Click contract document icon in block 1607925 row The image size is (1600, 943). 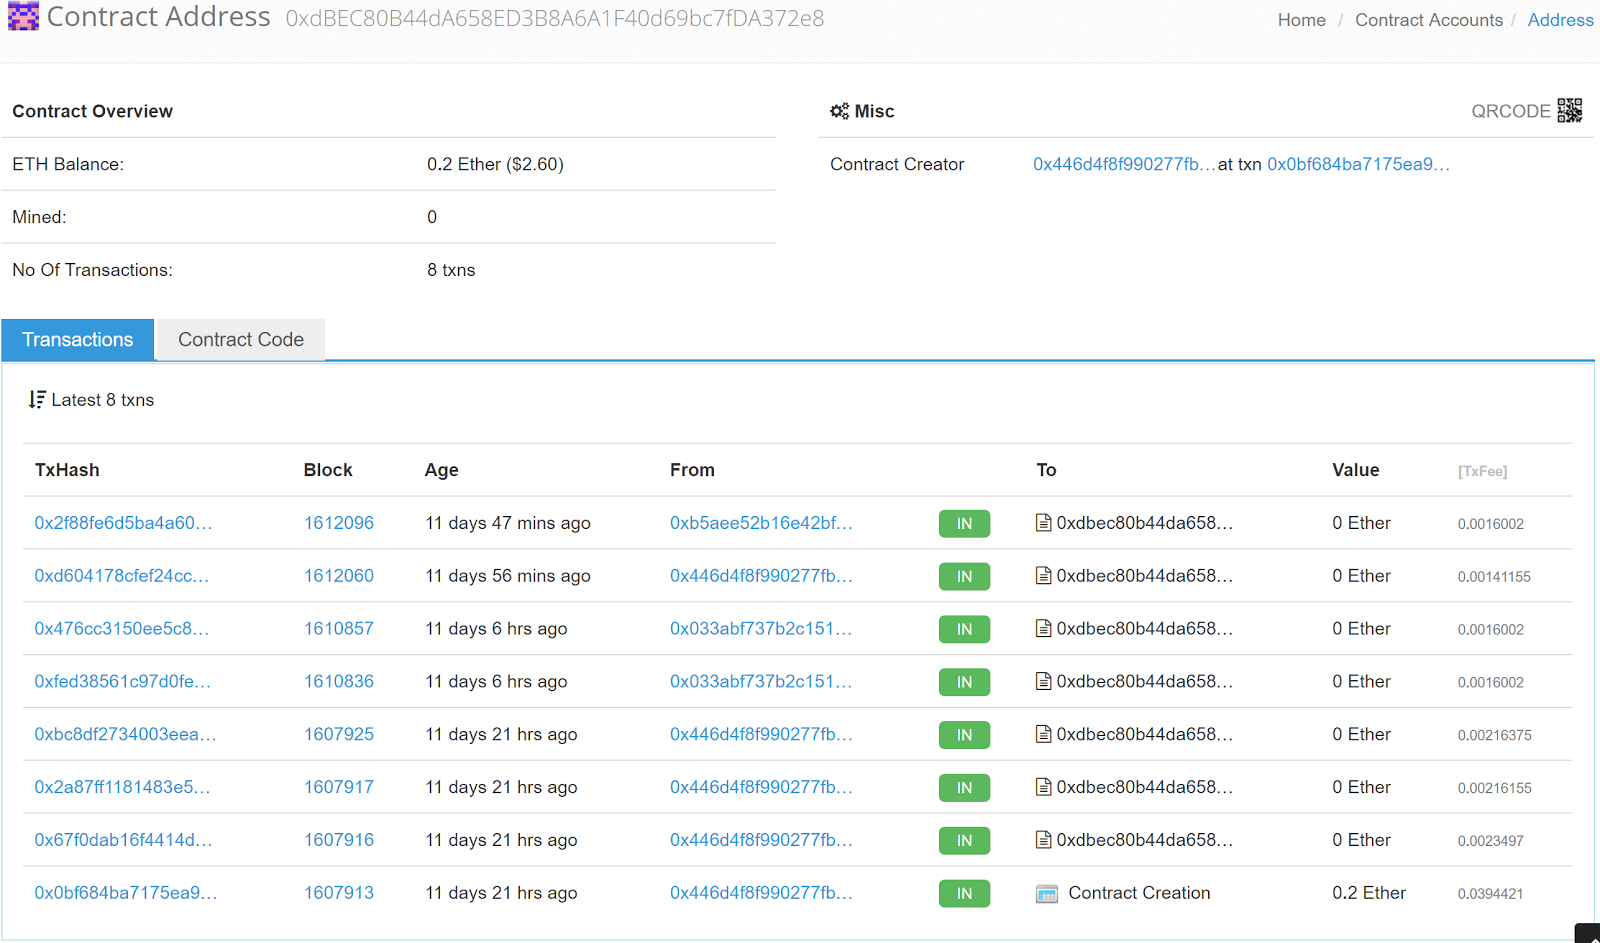point(1043,734)
